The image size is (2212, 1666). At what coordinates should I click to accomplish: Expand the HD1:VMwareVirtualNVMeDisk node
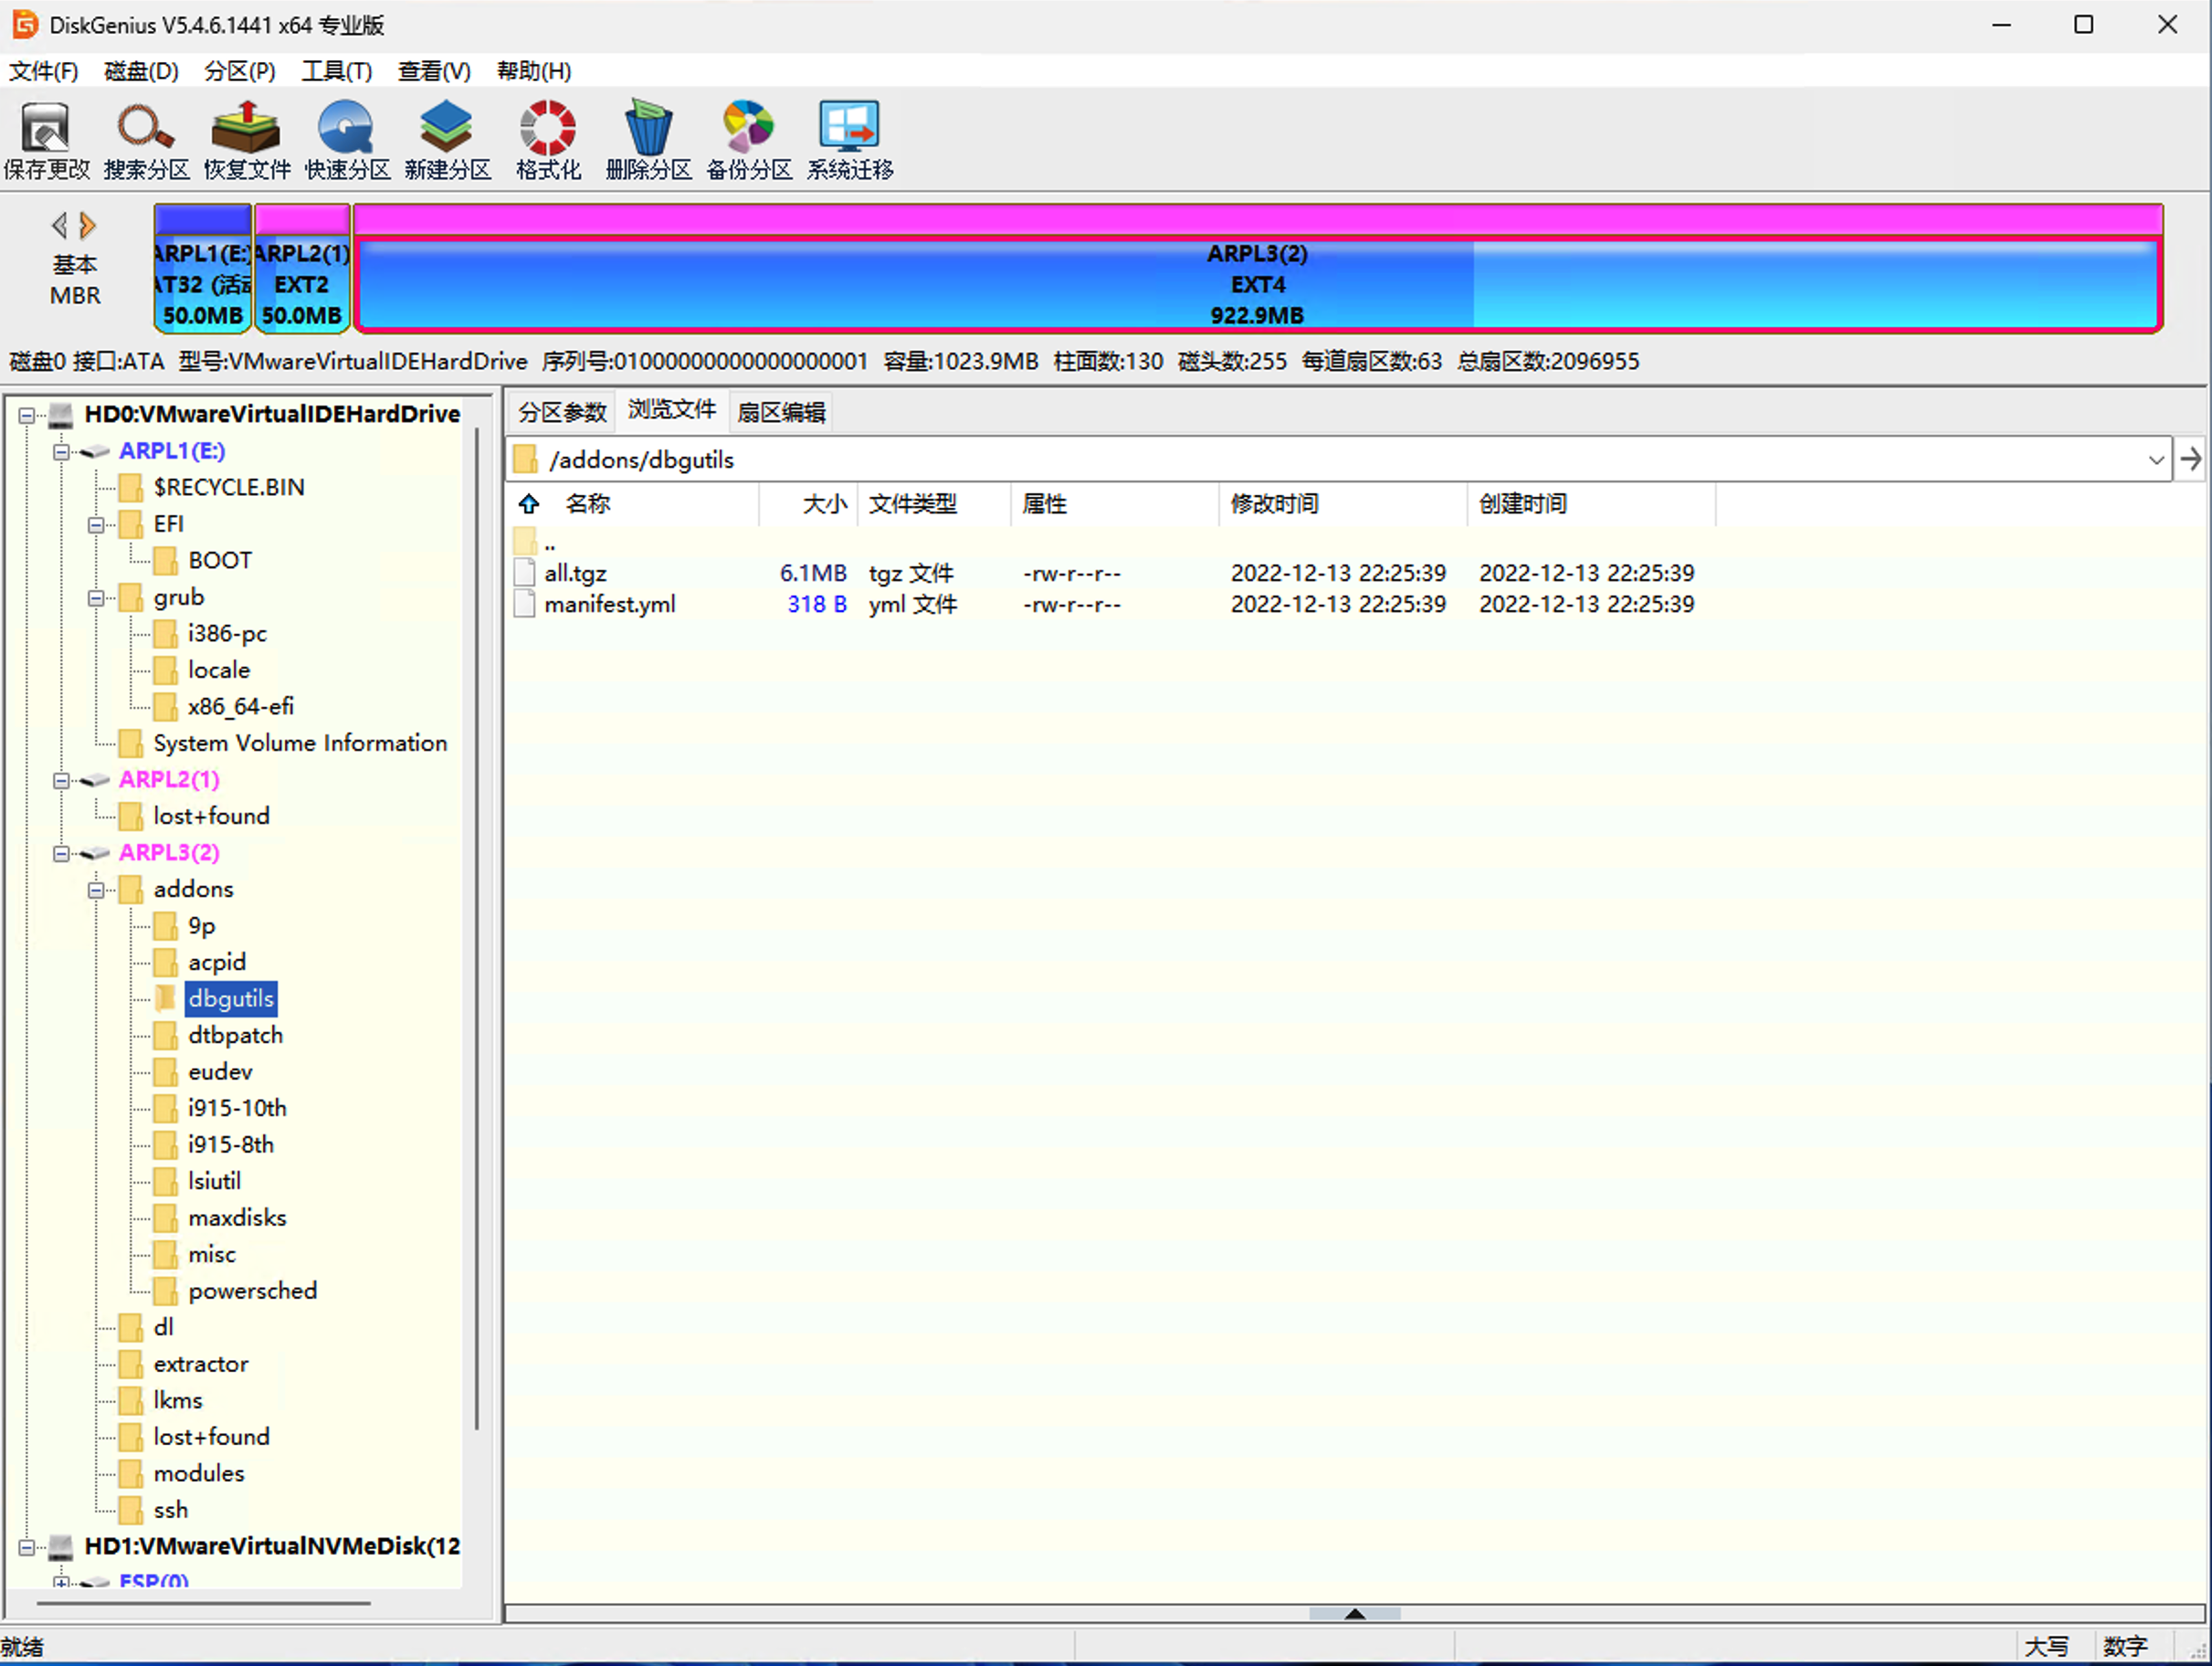[x=29, y=1546]
